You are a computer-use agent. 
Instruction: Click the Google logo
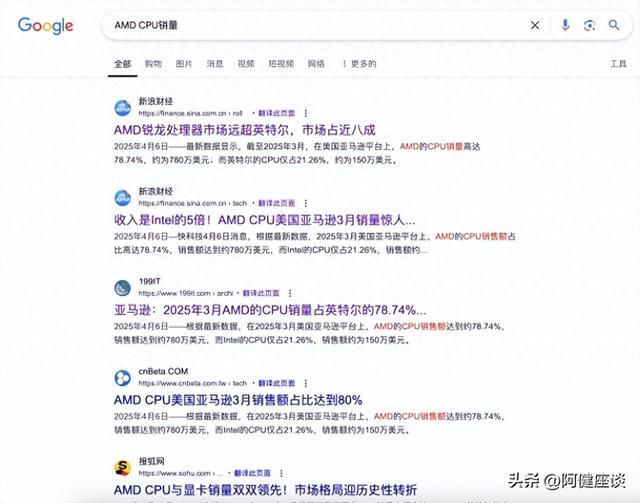click(45, 25)
